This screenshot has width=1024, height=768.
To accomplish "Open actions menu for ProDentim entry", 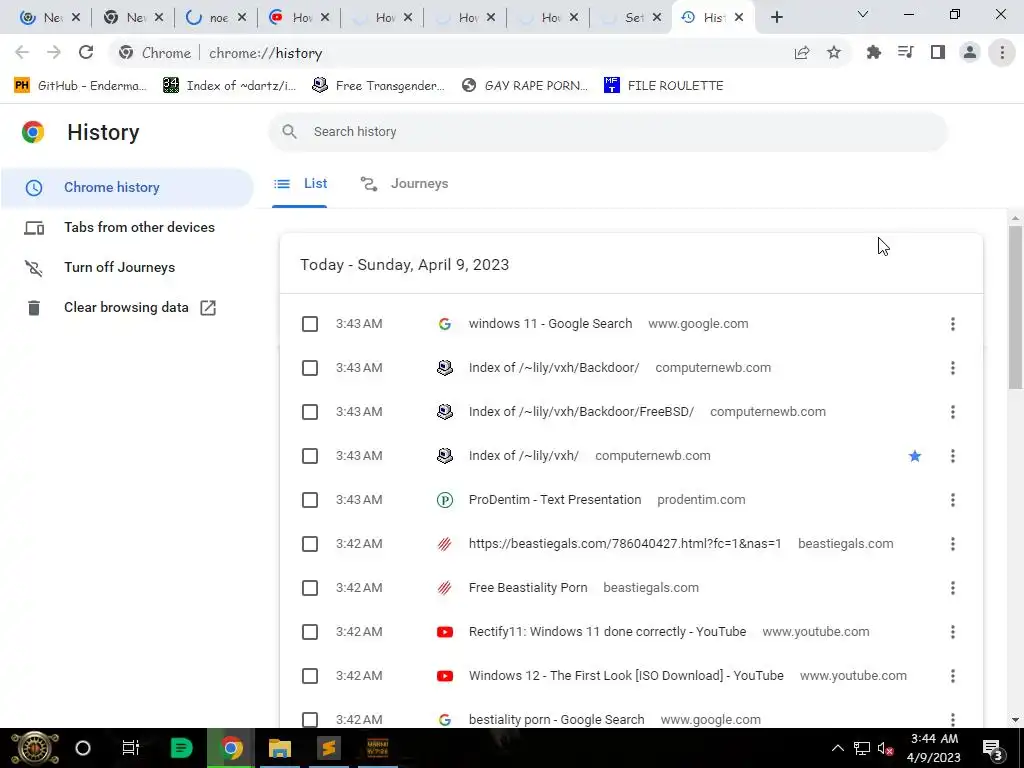I will click(x=953, y=500).
